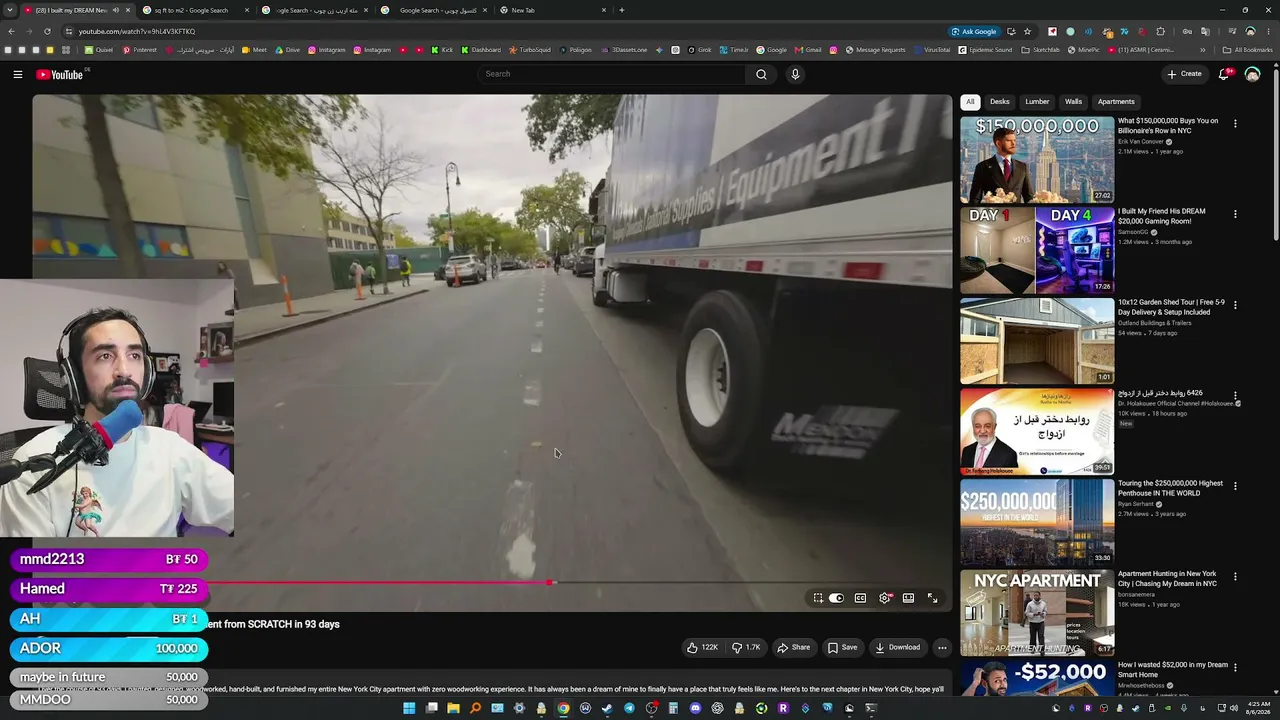Start voice search with the microphone
The width and height of the screenshot is (1280, 720).
(795, 74)
